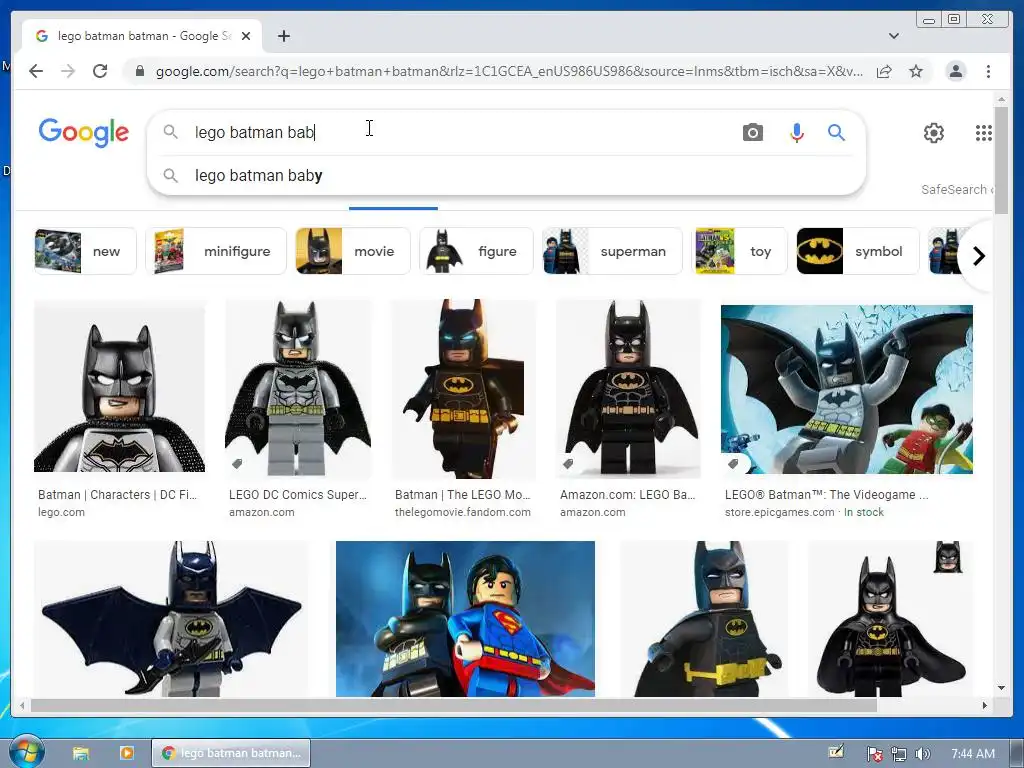Filter results by 'toy' chip
This screenshot has height=768, width=1024.
(739, 251)
